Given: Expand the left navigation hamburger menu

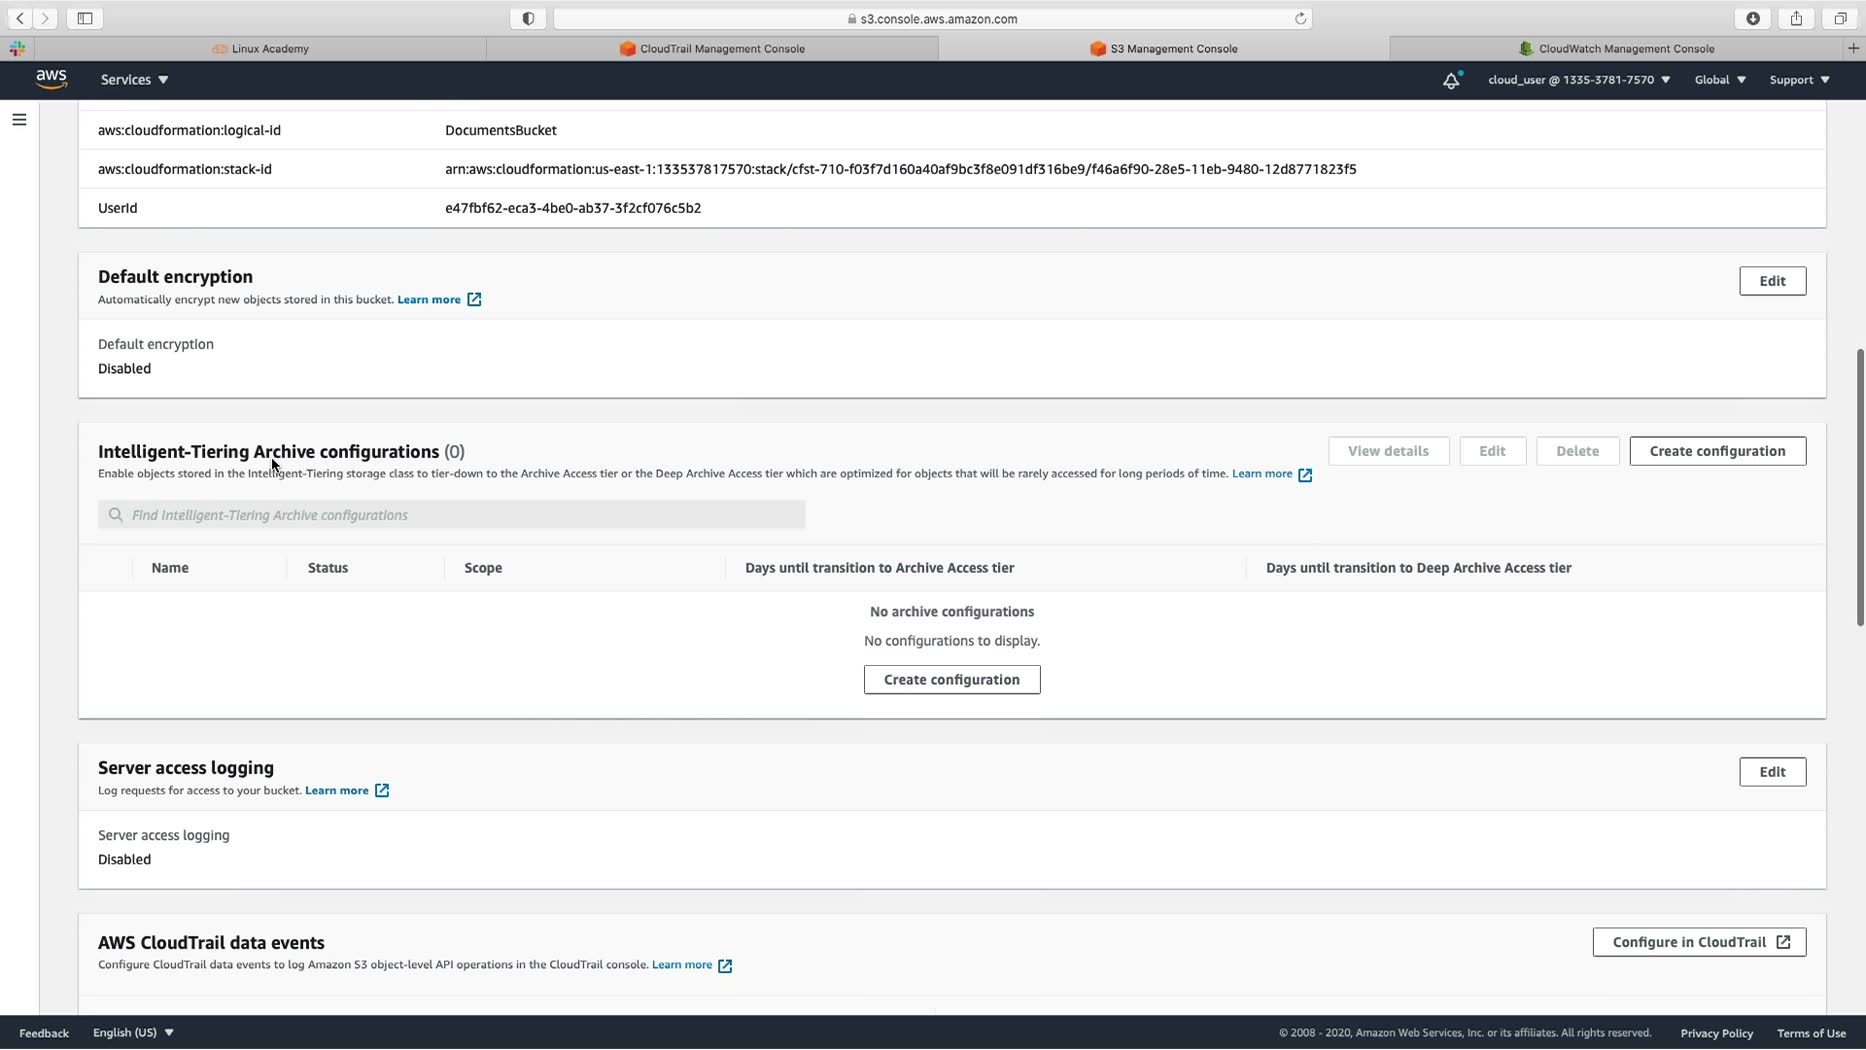Looking at the screenshot, I should 19,120.
